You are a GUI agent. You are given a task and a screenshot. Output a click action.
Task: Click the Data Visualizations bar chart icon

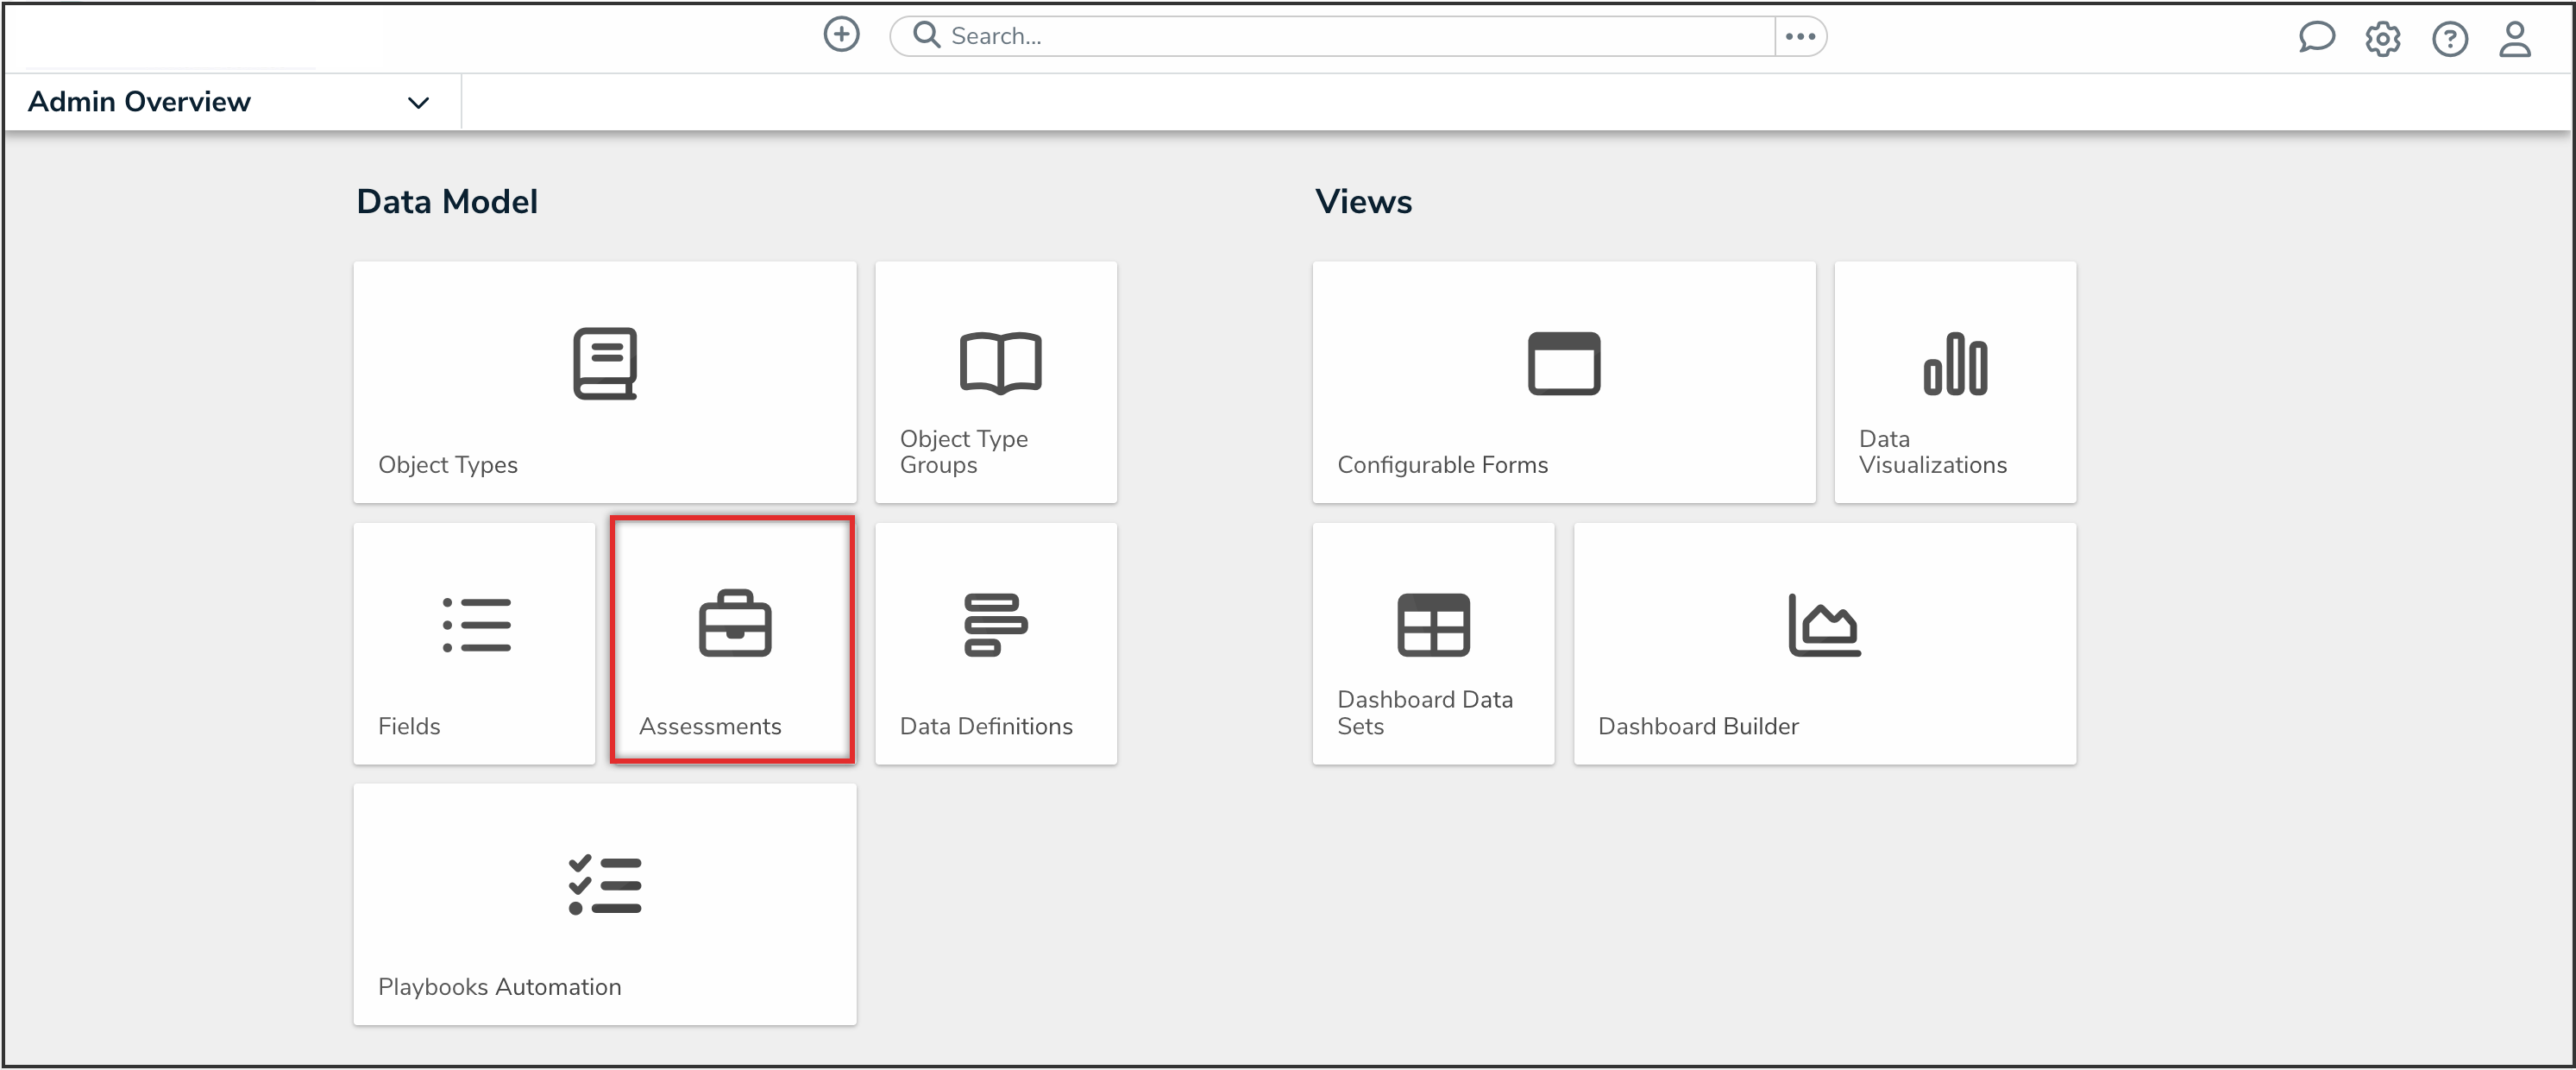(x=1954, y=364)
